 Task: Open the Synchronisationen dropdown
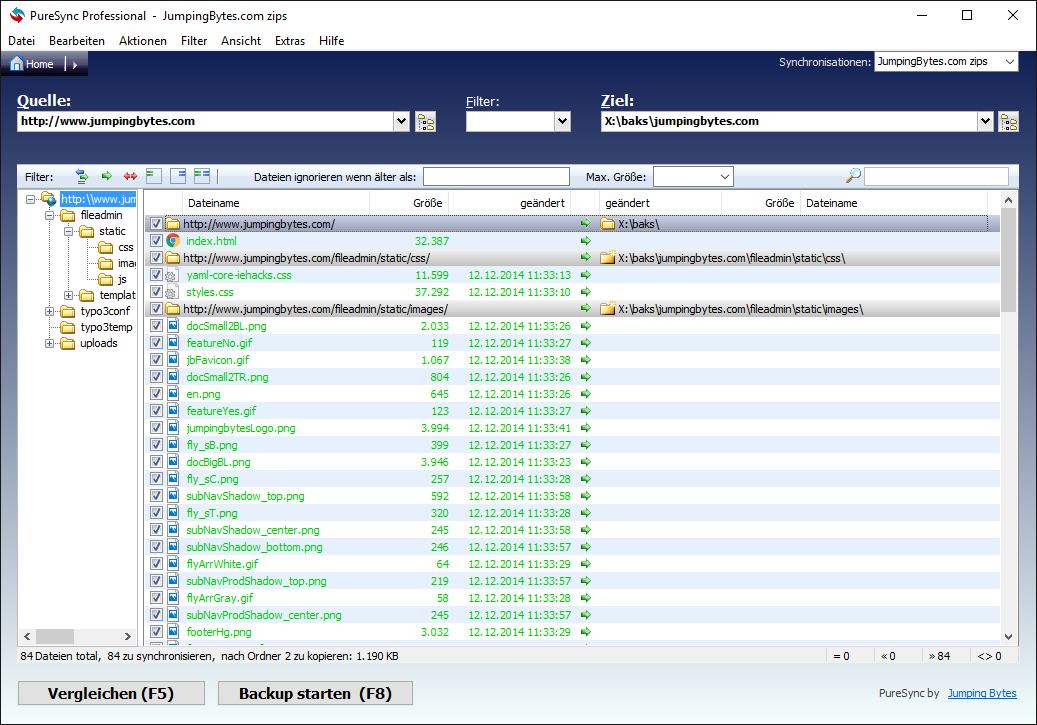(1010, 62)
